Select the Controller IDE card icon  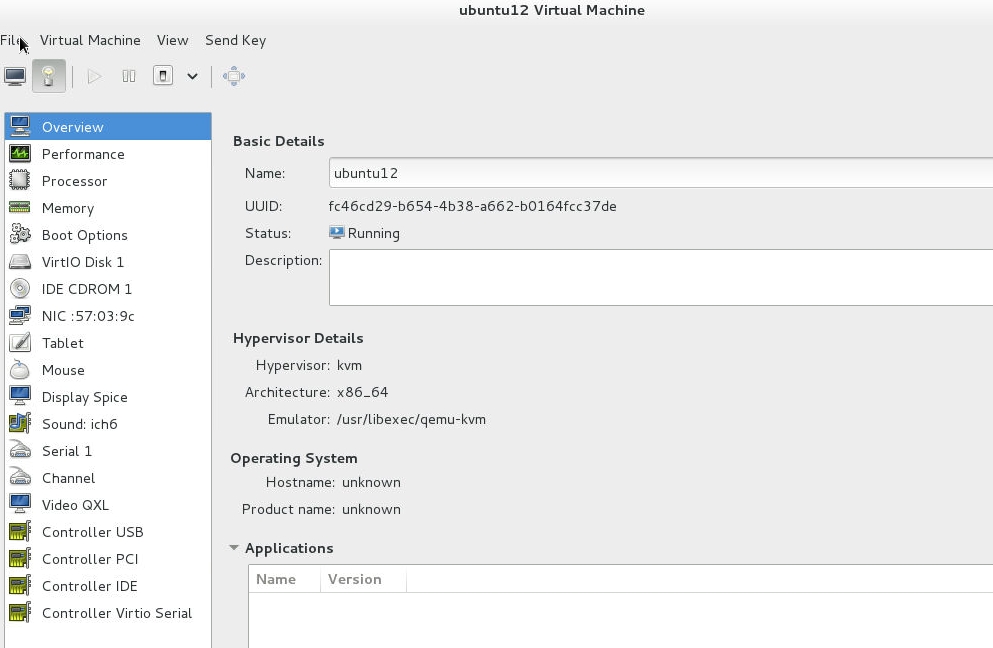click(20, 585)
